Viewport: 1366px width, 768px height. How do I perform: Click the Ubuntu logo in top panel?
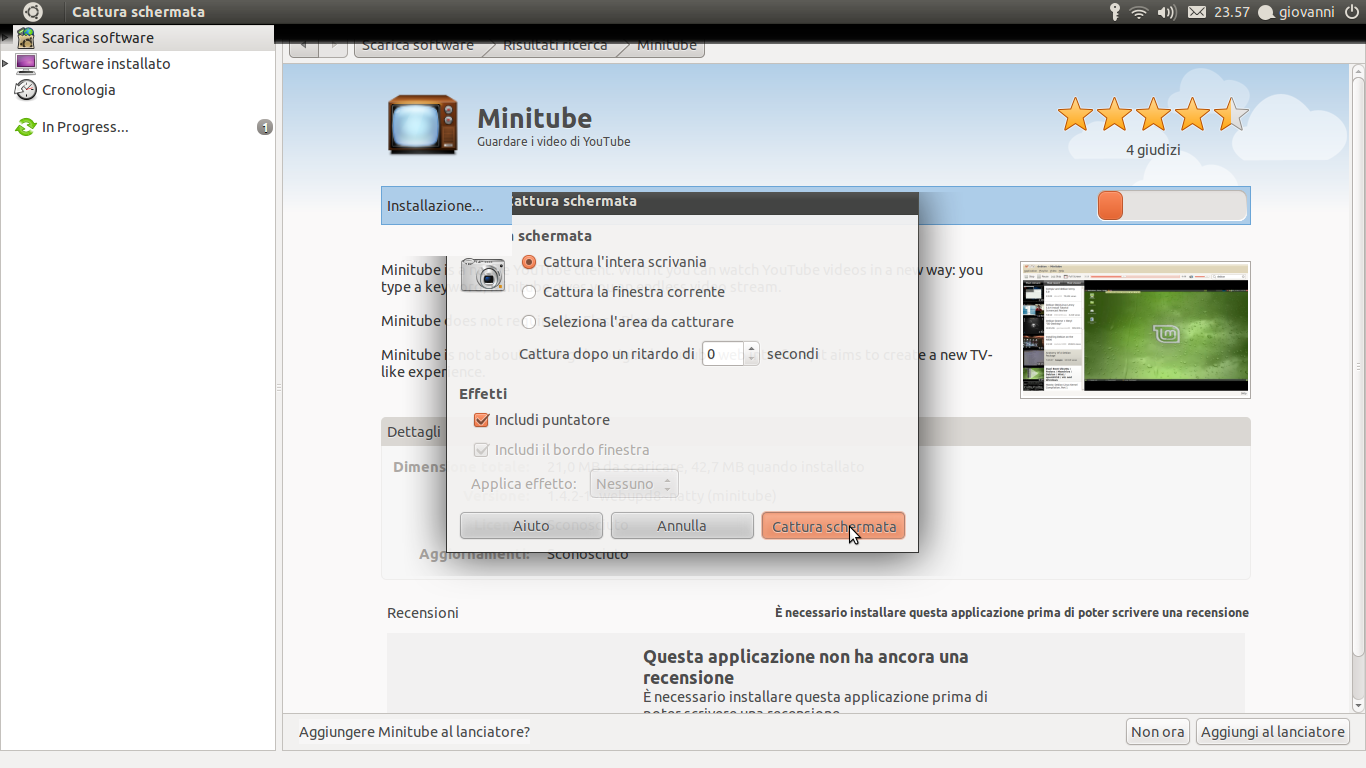(x=33, y=12)
